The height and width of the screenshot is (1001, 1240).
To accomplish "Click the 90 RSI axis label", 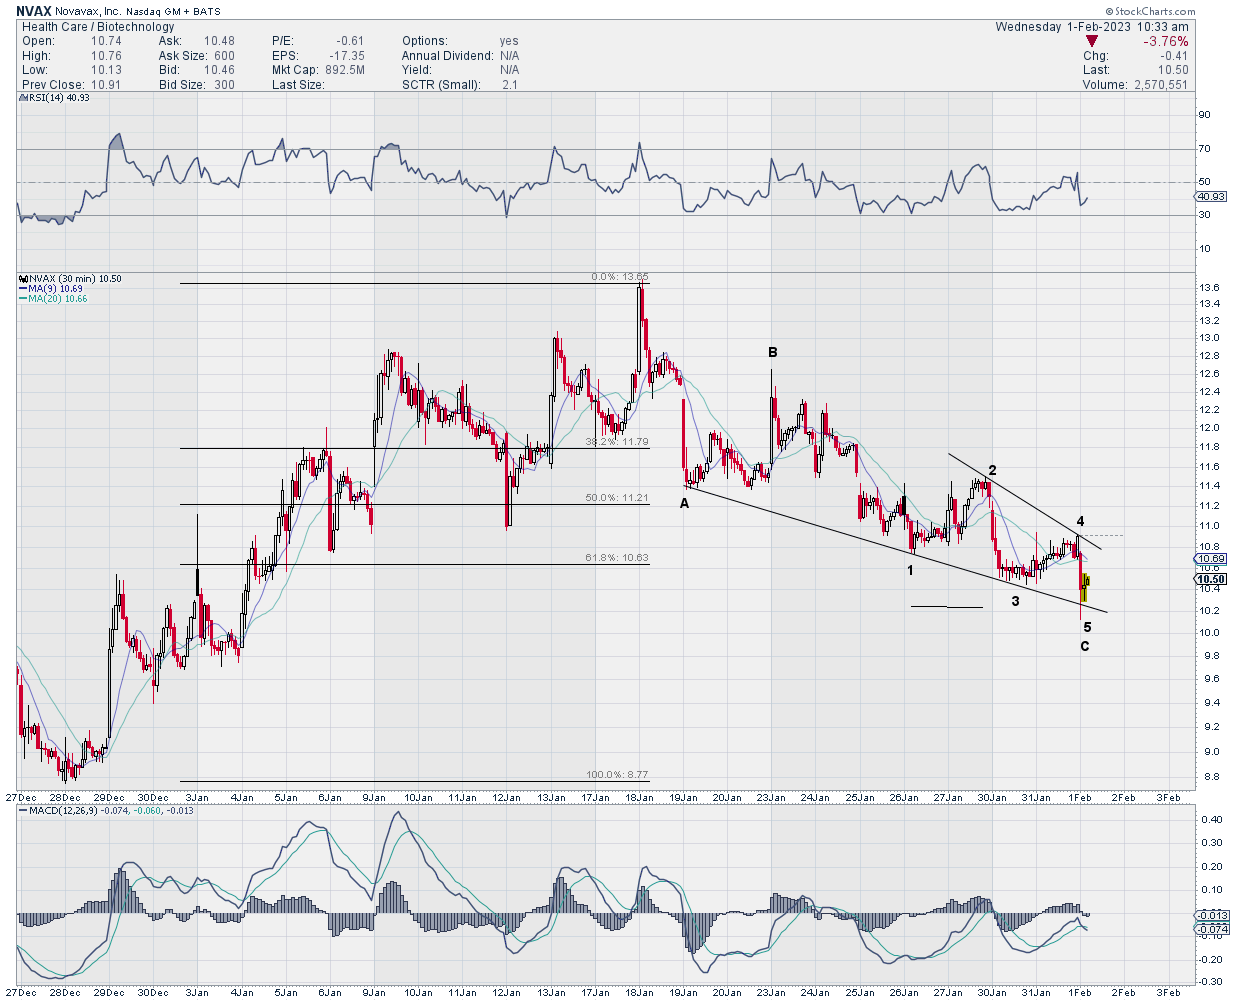I will pyautogui.click(x=1205, y=115).
